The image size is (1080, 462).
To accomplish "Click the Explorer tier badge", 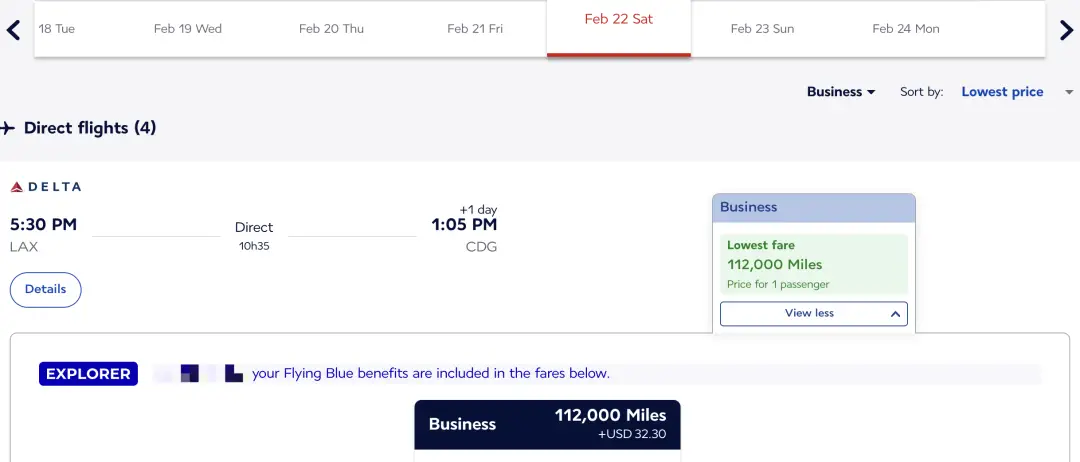I will (x=88, y=374).
